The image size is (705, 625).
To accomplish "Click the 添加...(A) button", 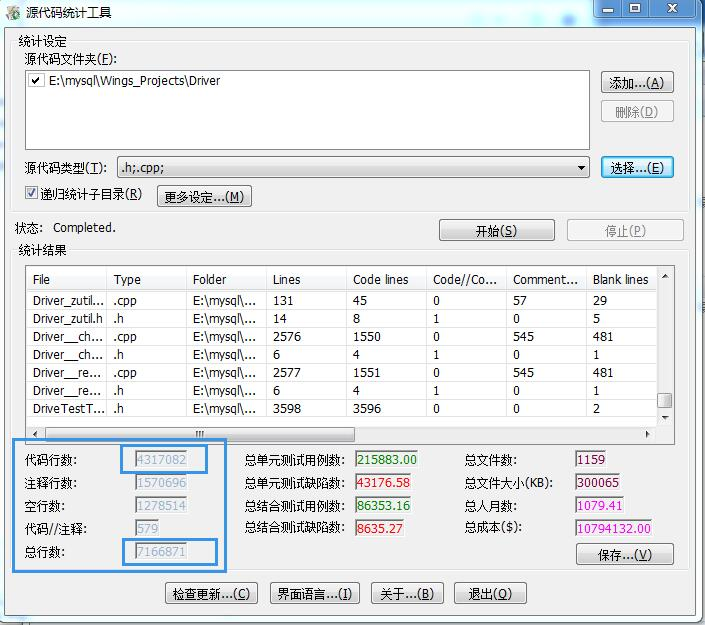I will click(x=637, y=83).
